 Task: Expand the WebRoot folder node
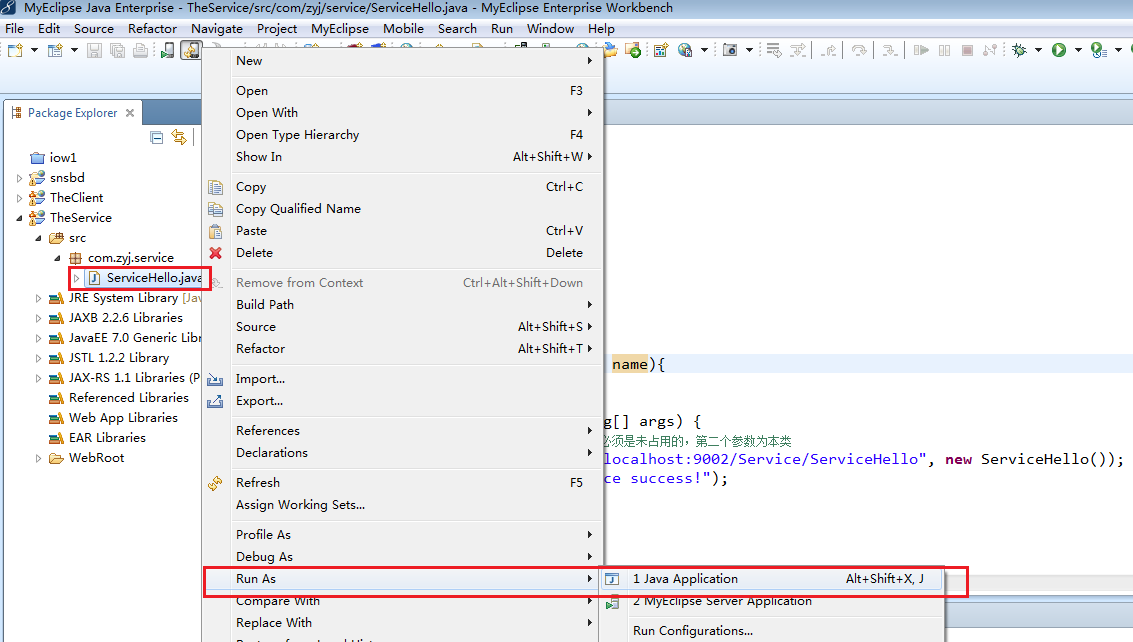tap(38, 458)
